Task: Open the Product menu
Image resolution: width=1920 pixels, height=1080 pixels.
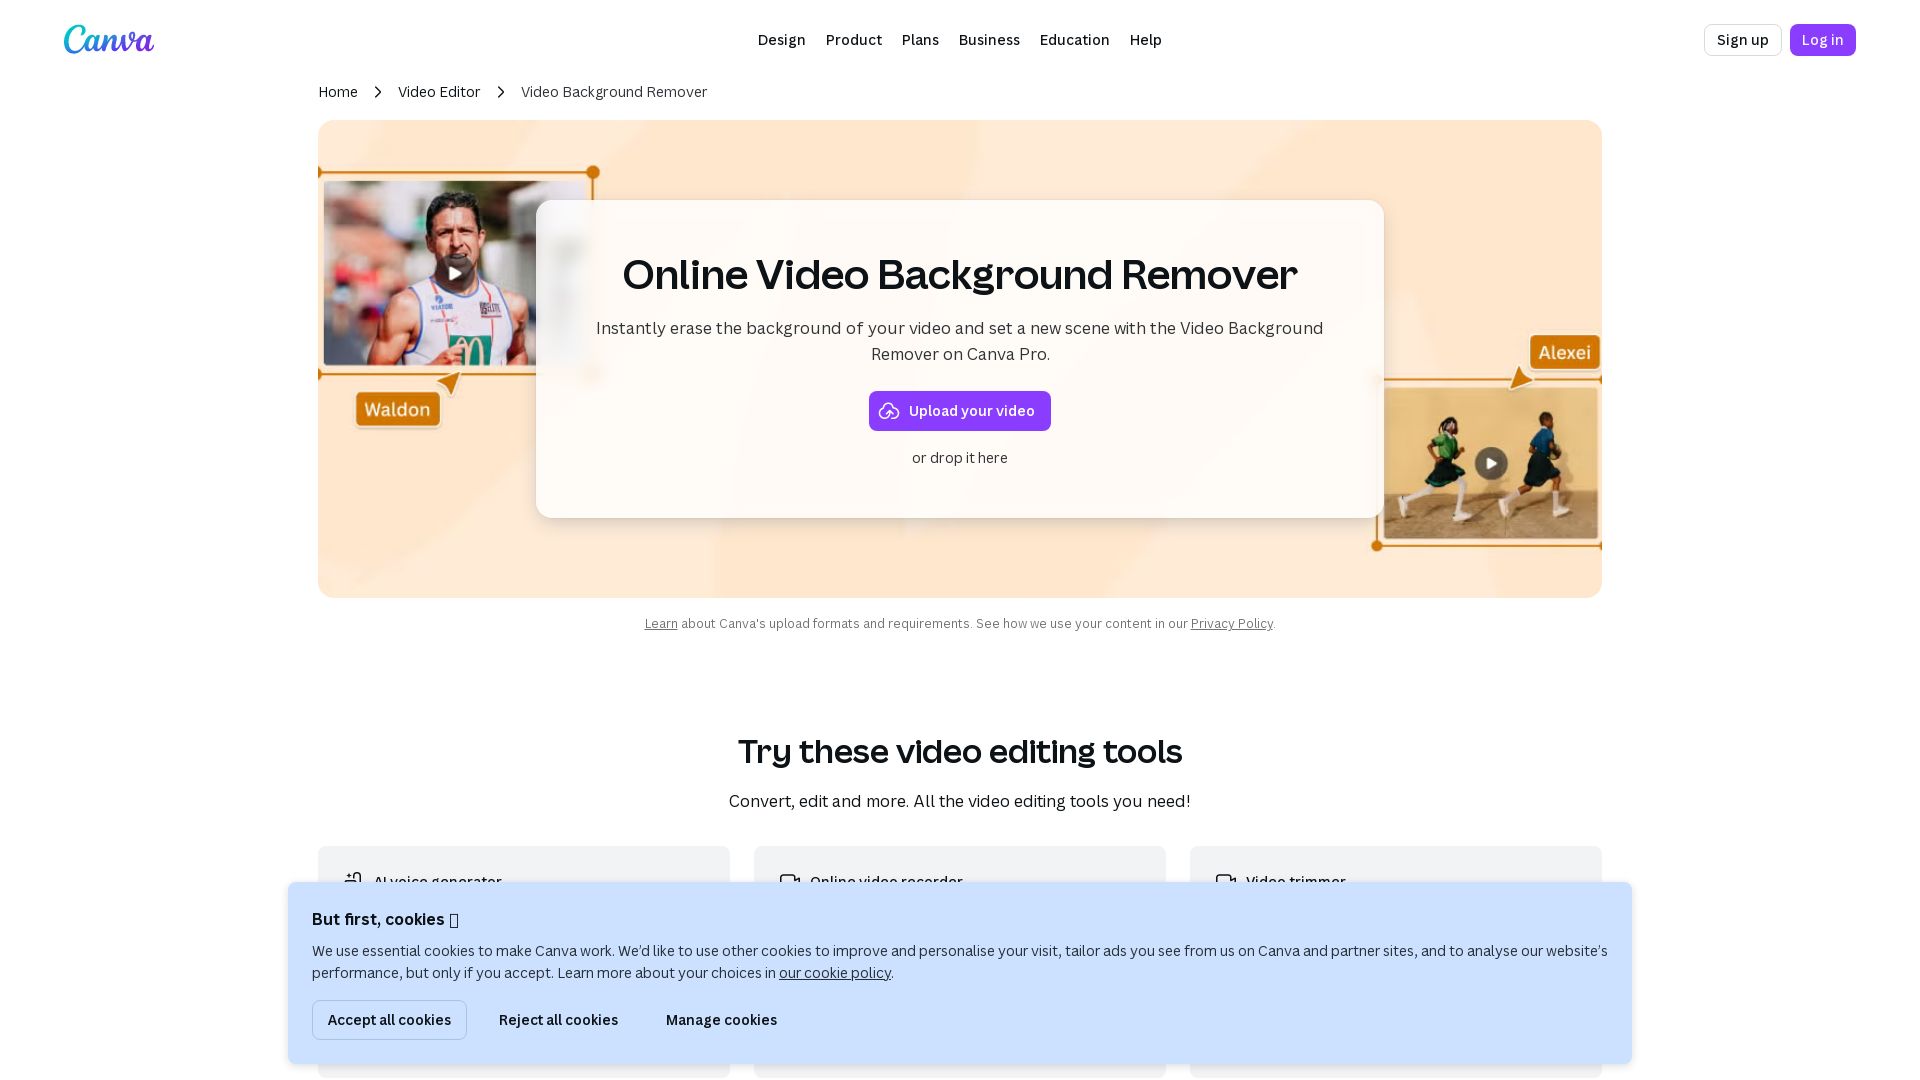Action: pyautogui.click(x=853, y=40)
